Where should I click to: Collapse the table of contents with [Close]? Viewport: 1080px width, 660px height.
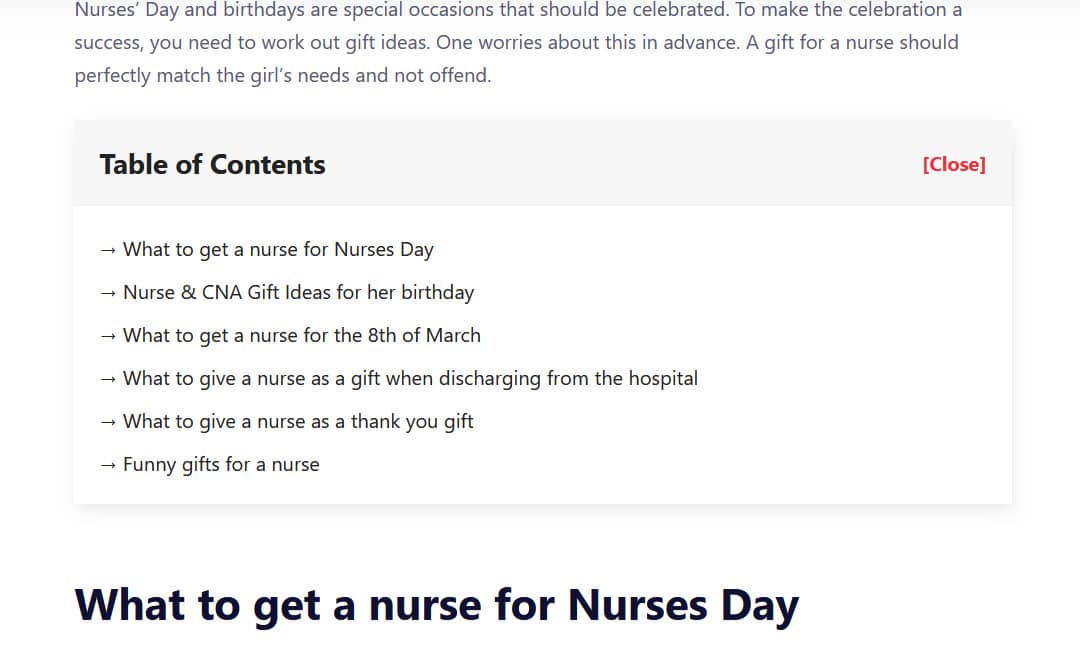click(953, 165)
